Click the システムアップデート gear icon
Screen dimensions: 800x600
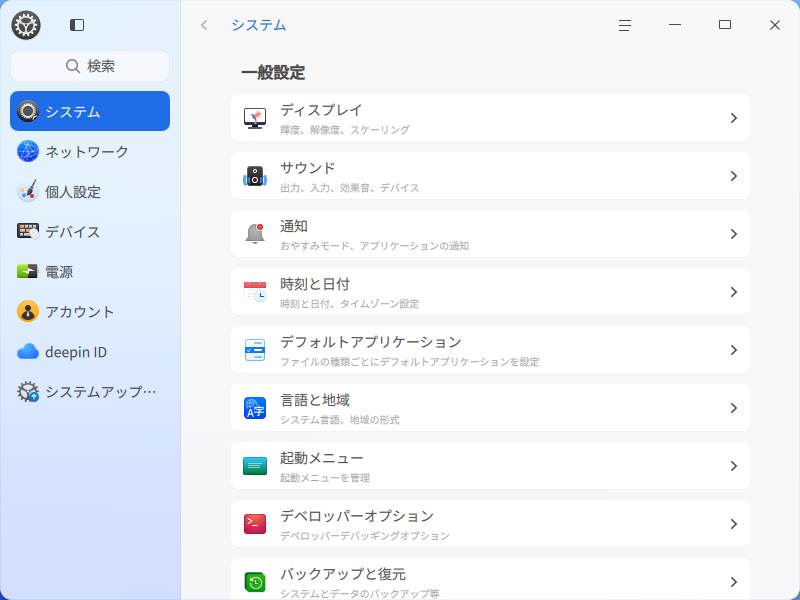28,391
